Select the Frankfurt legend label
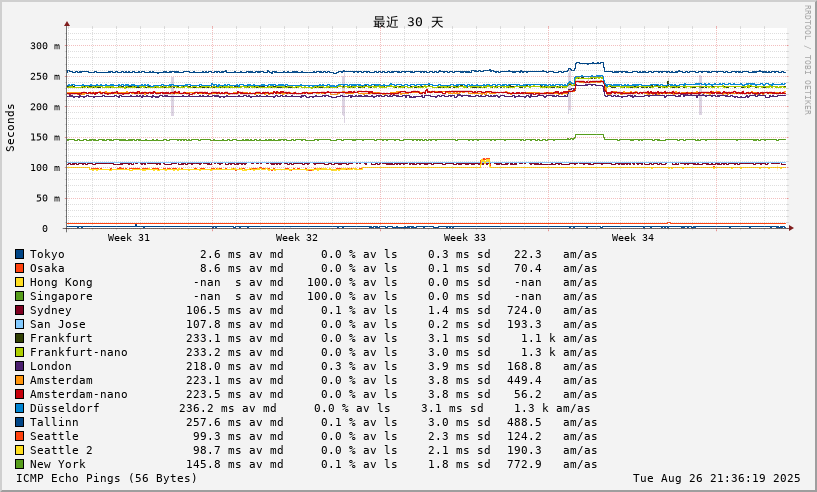The width and height of the screenshot is (817, 492). pyautogui.click(x=61, y=338)
